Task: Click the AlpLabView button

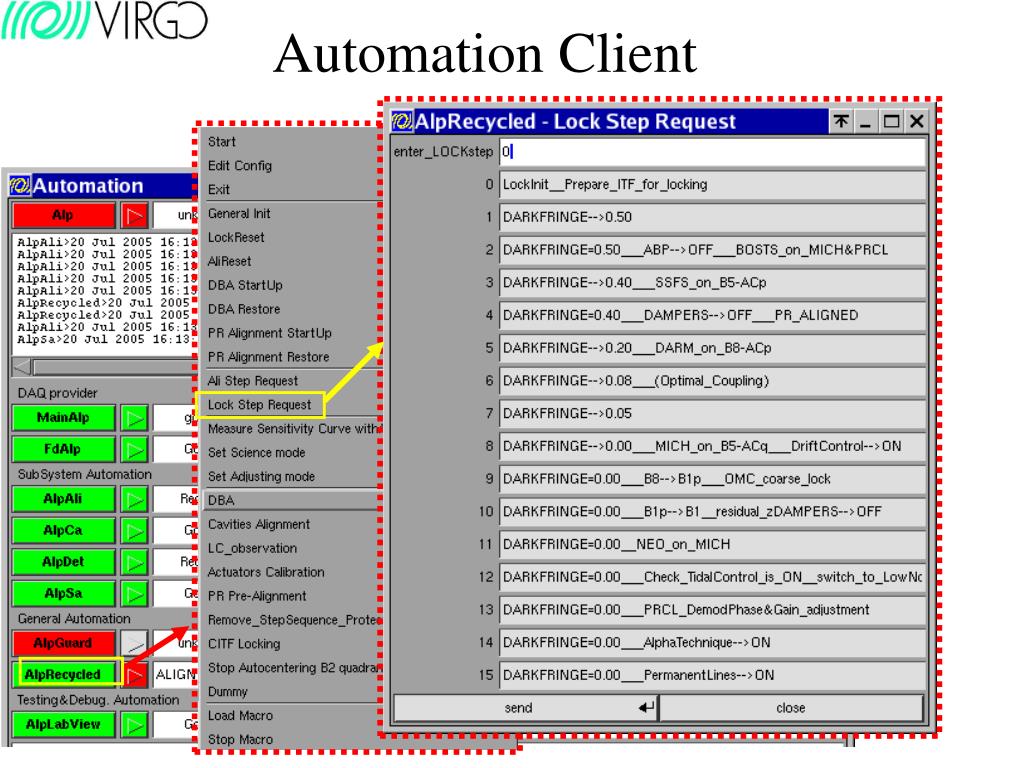Action: [x=63, y=725]
